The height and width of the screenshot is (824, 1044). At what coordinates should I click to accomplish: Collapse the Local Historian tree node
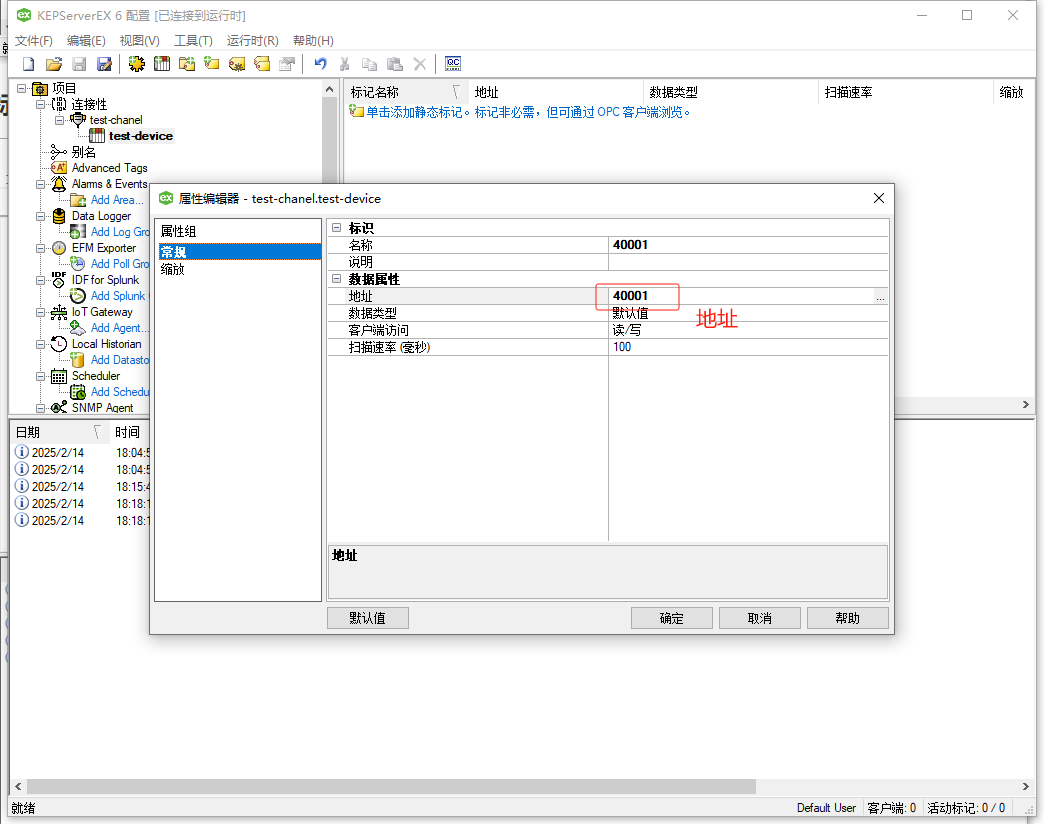click(x=41, y=343)
